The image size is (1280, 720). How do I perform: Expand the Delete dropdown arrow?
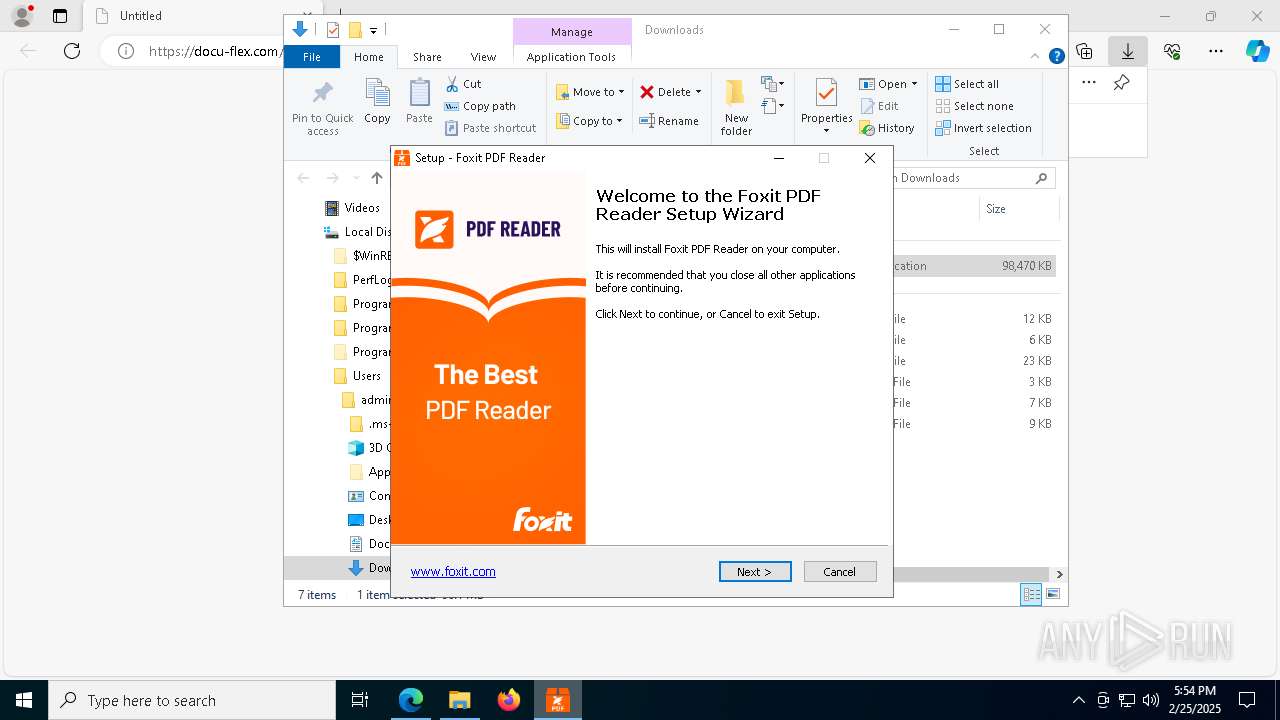pyautogui.click(x=698, y=92)
